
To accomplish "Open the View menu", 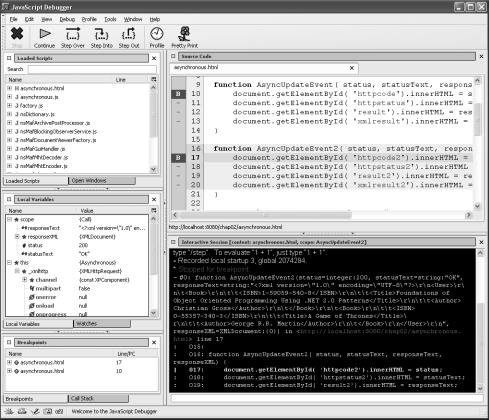I will pyautogui.click(x=46, y=19).
